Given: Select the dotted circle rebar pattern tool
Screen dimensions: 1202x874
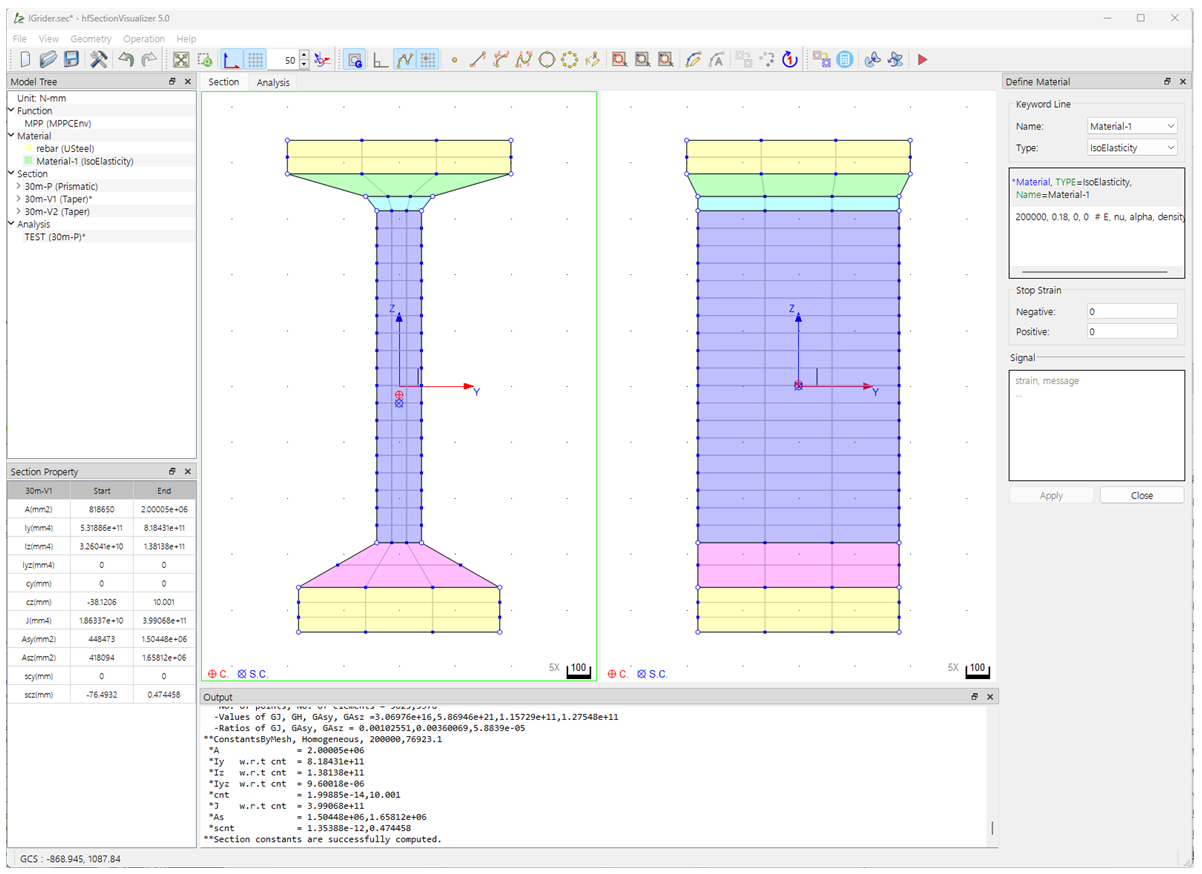Looking at the screenshot, I should pos(570,60).
